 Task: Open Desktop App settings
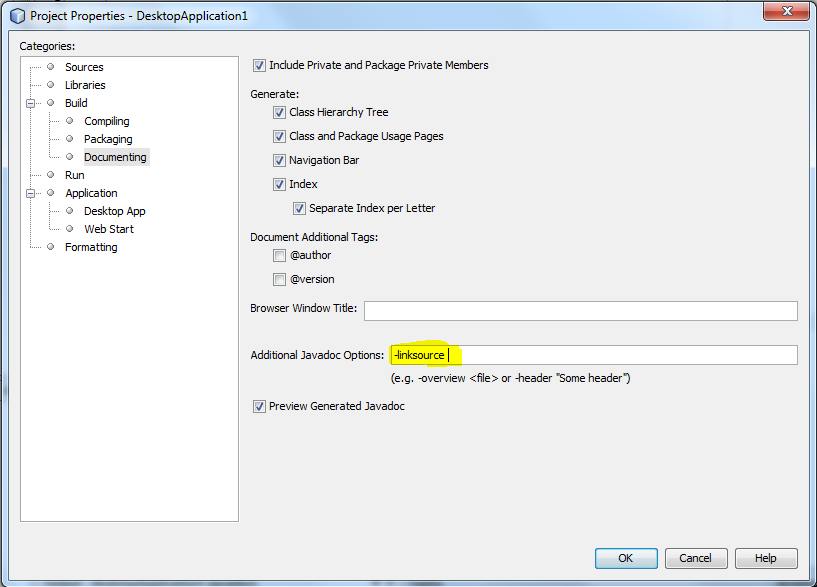115,211
